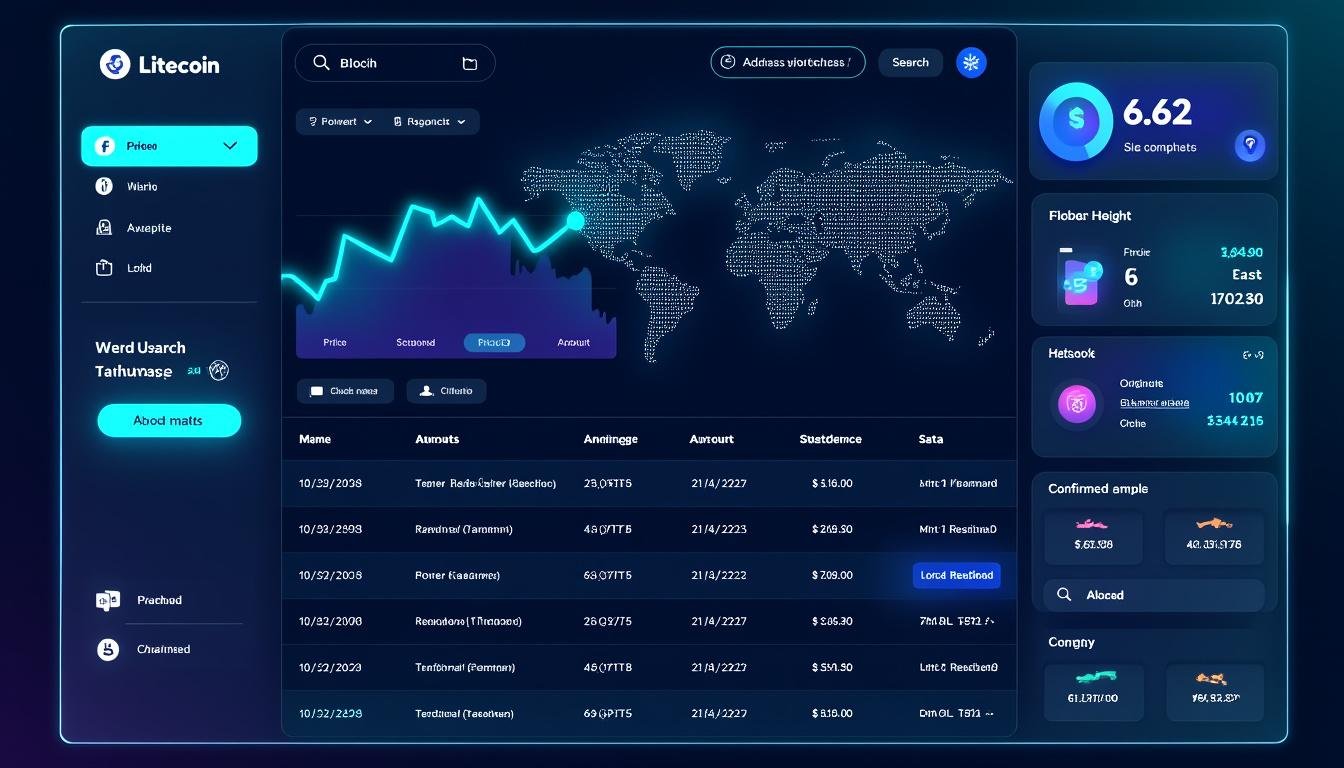1344x768 pixels.
Task: Click the Aloced search field
Action: tap(1153, 594)
